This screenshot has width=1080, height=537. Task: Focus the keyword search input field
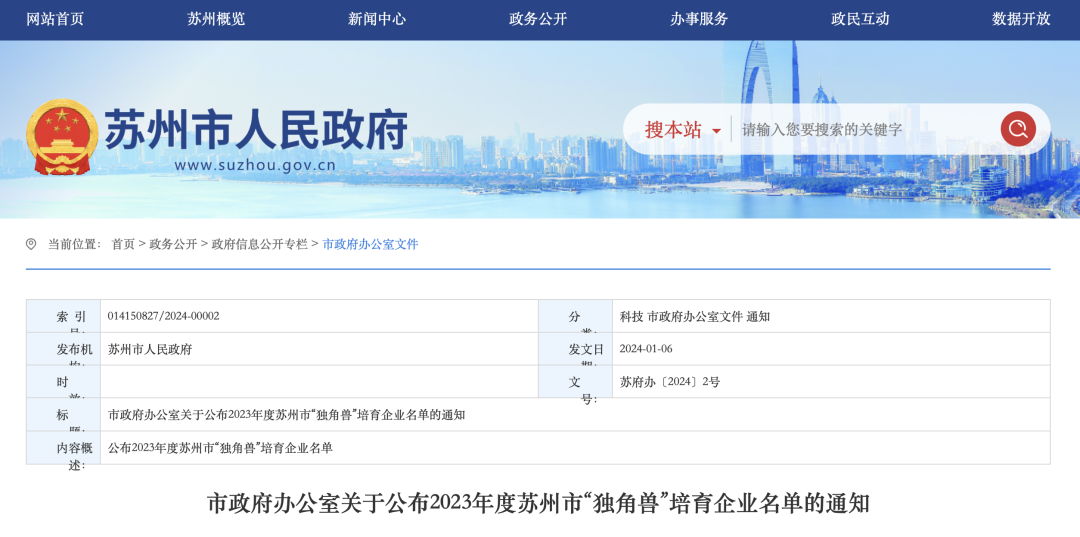pos(865,130)
